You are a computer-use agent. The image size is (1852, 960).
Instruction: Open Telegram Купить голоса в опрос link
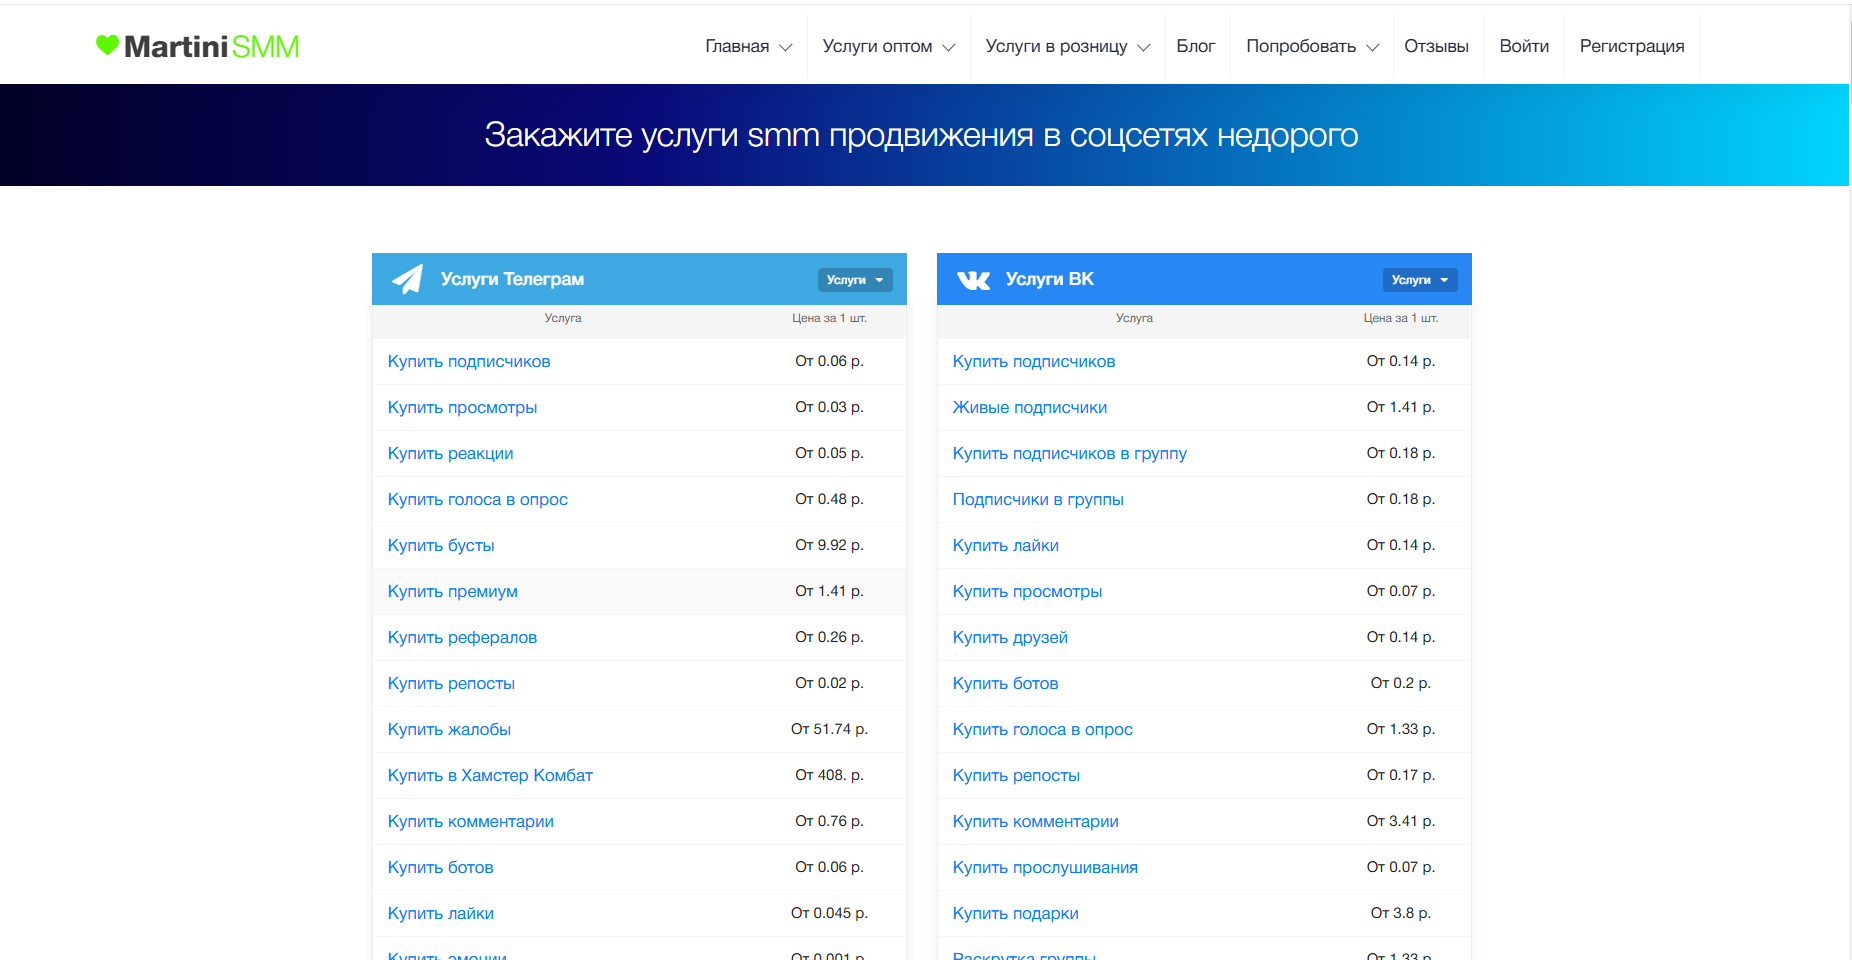point(477,499)
